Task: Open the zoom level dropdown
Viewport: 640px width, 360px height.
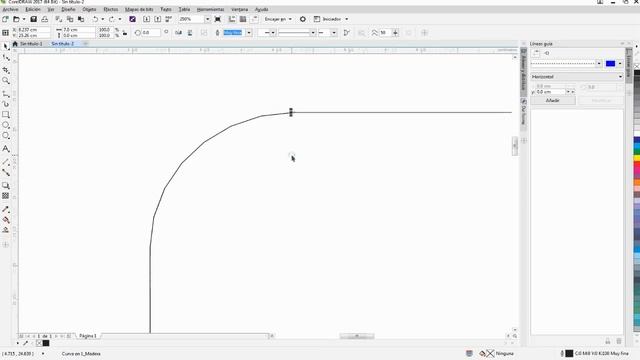Action: click(x=207, y=19)
